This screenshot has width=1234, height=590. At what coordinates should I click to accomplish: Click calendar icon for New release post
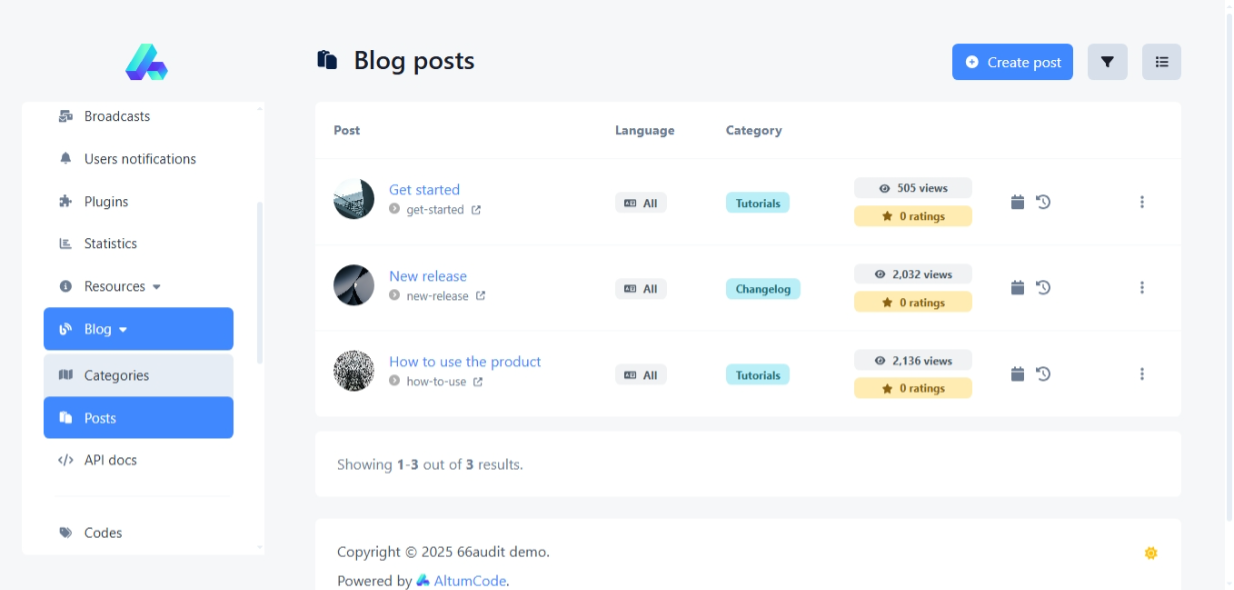1017,288
